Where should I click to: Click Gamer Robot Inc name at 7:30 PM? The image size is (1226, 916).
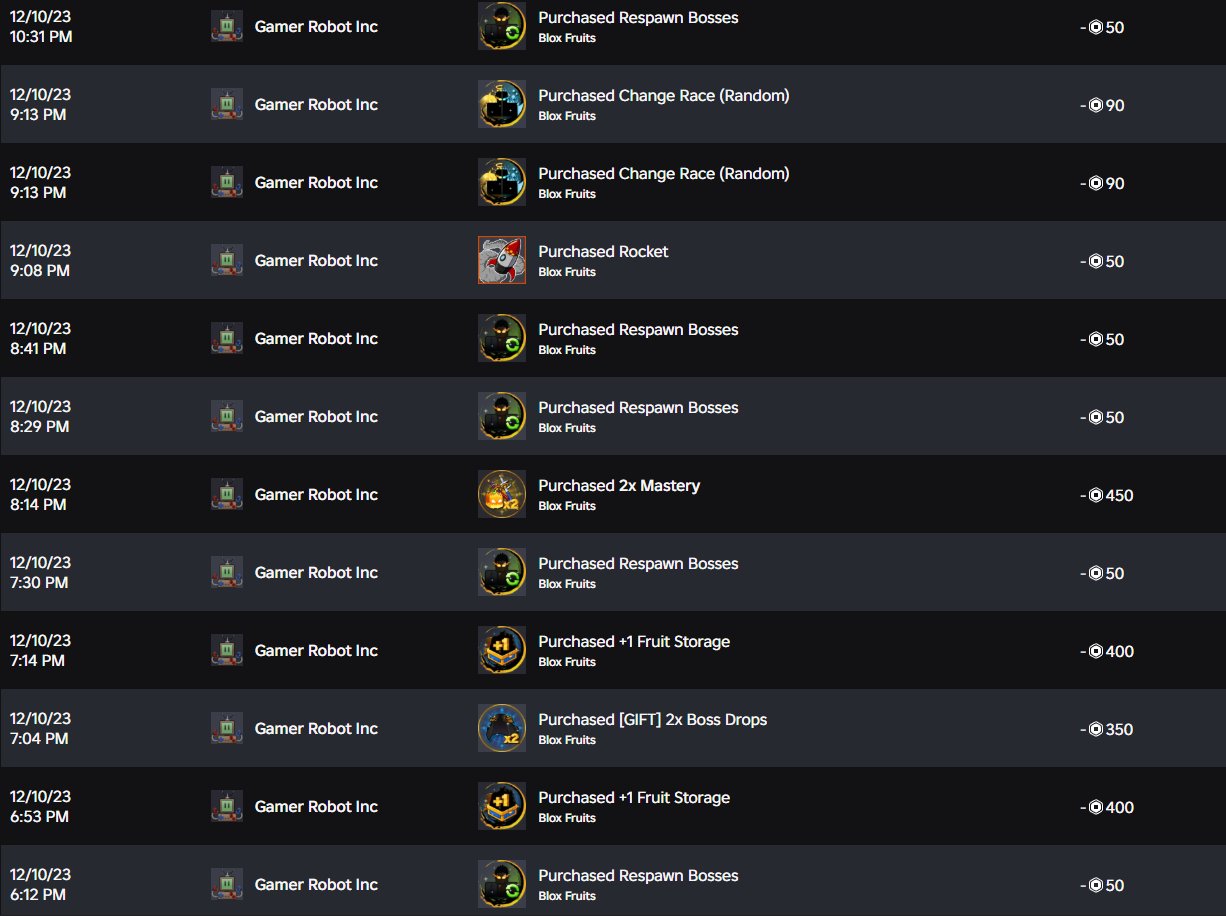coord(316,572)
